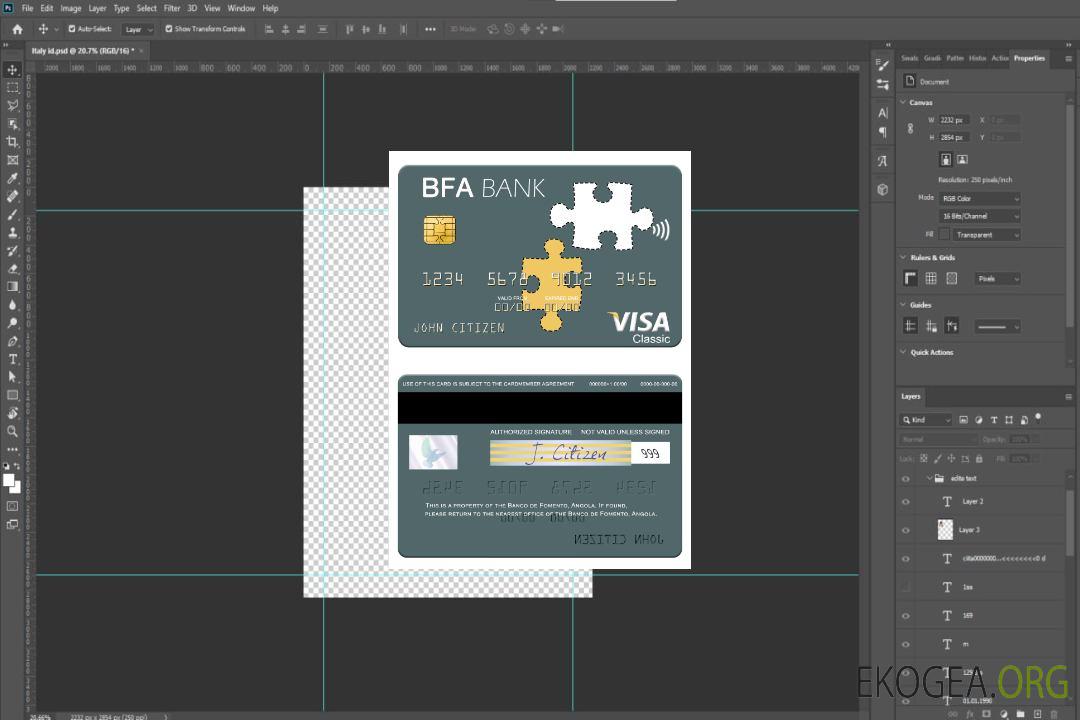This screenshot has width=1080, height=720.
Task: Open the Image menu
Action: point(70,8)
